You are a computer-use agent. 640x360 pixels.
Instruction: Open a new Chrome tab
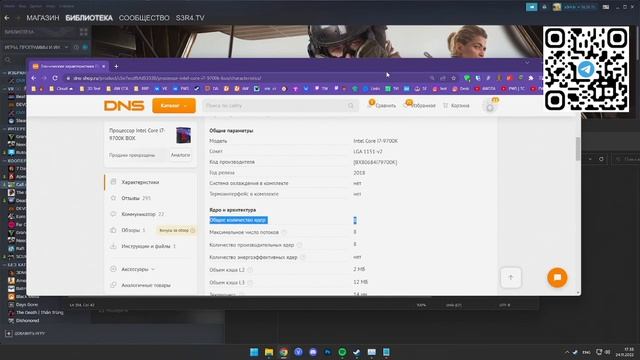pos(116,66)
